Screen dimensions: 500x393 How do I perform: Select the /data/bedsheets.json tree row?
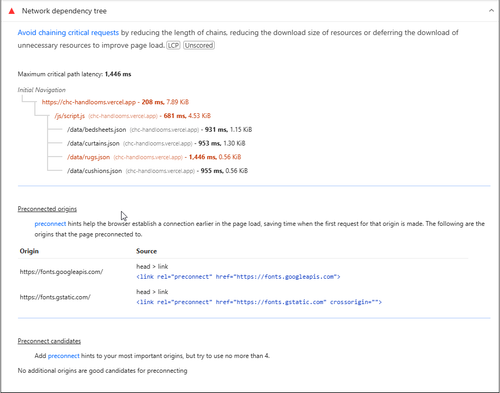159,129
